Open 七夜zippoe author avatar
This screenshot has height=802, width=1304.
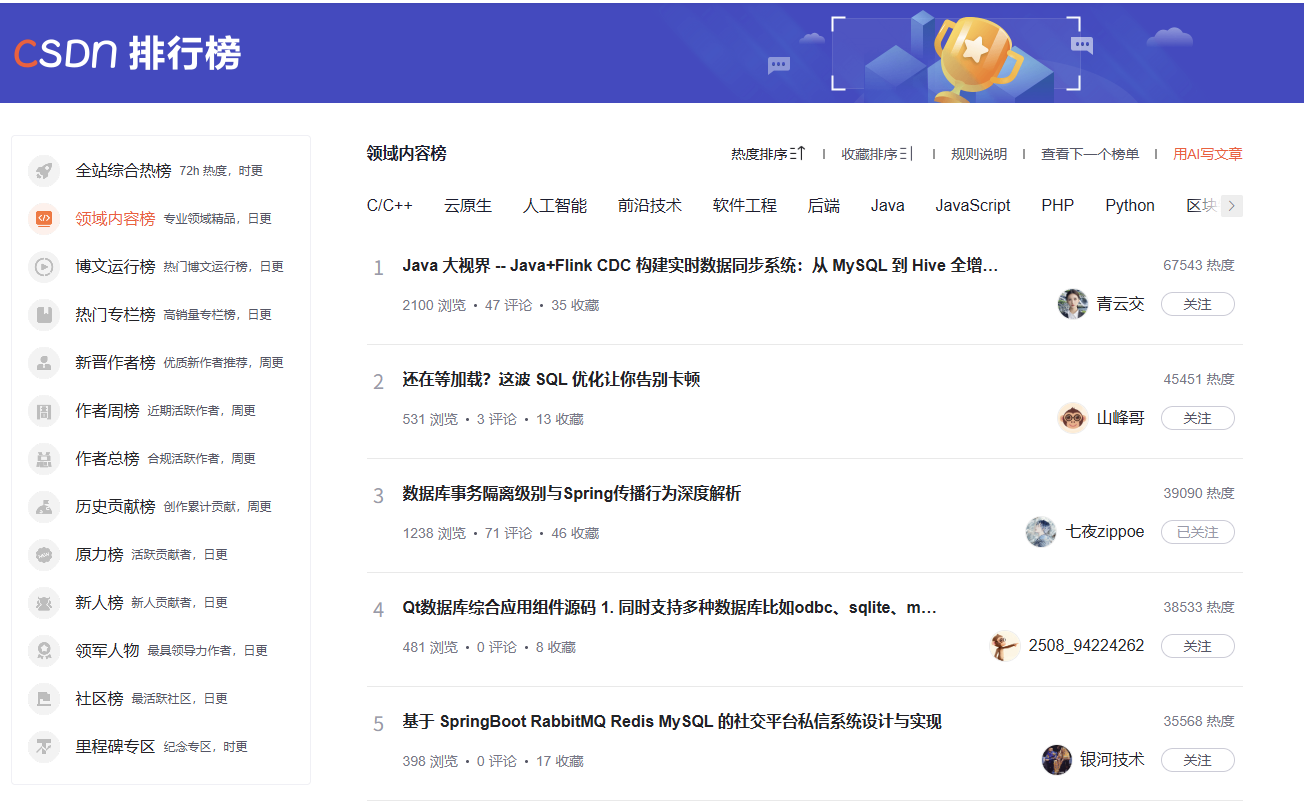[x=1041, y=532]
